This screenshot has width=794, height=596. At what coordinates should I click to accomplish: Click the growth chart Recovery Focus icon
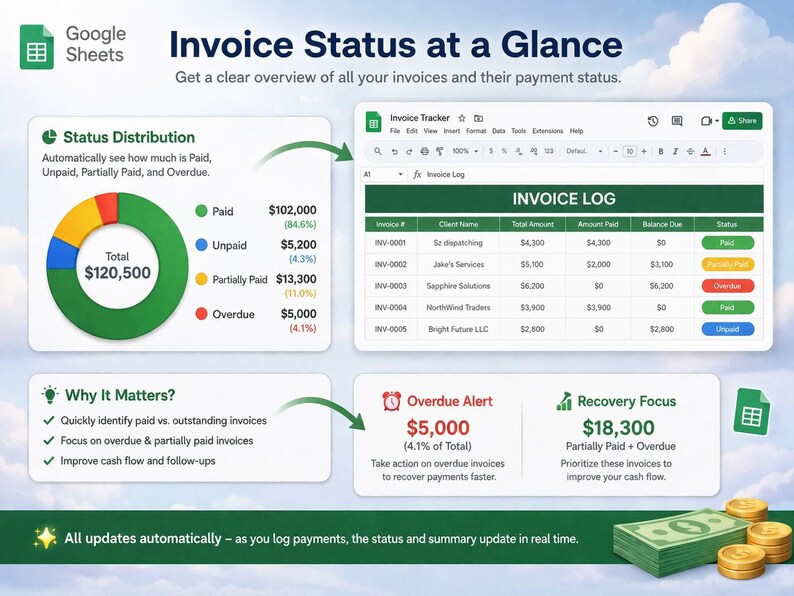[564, 401]
